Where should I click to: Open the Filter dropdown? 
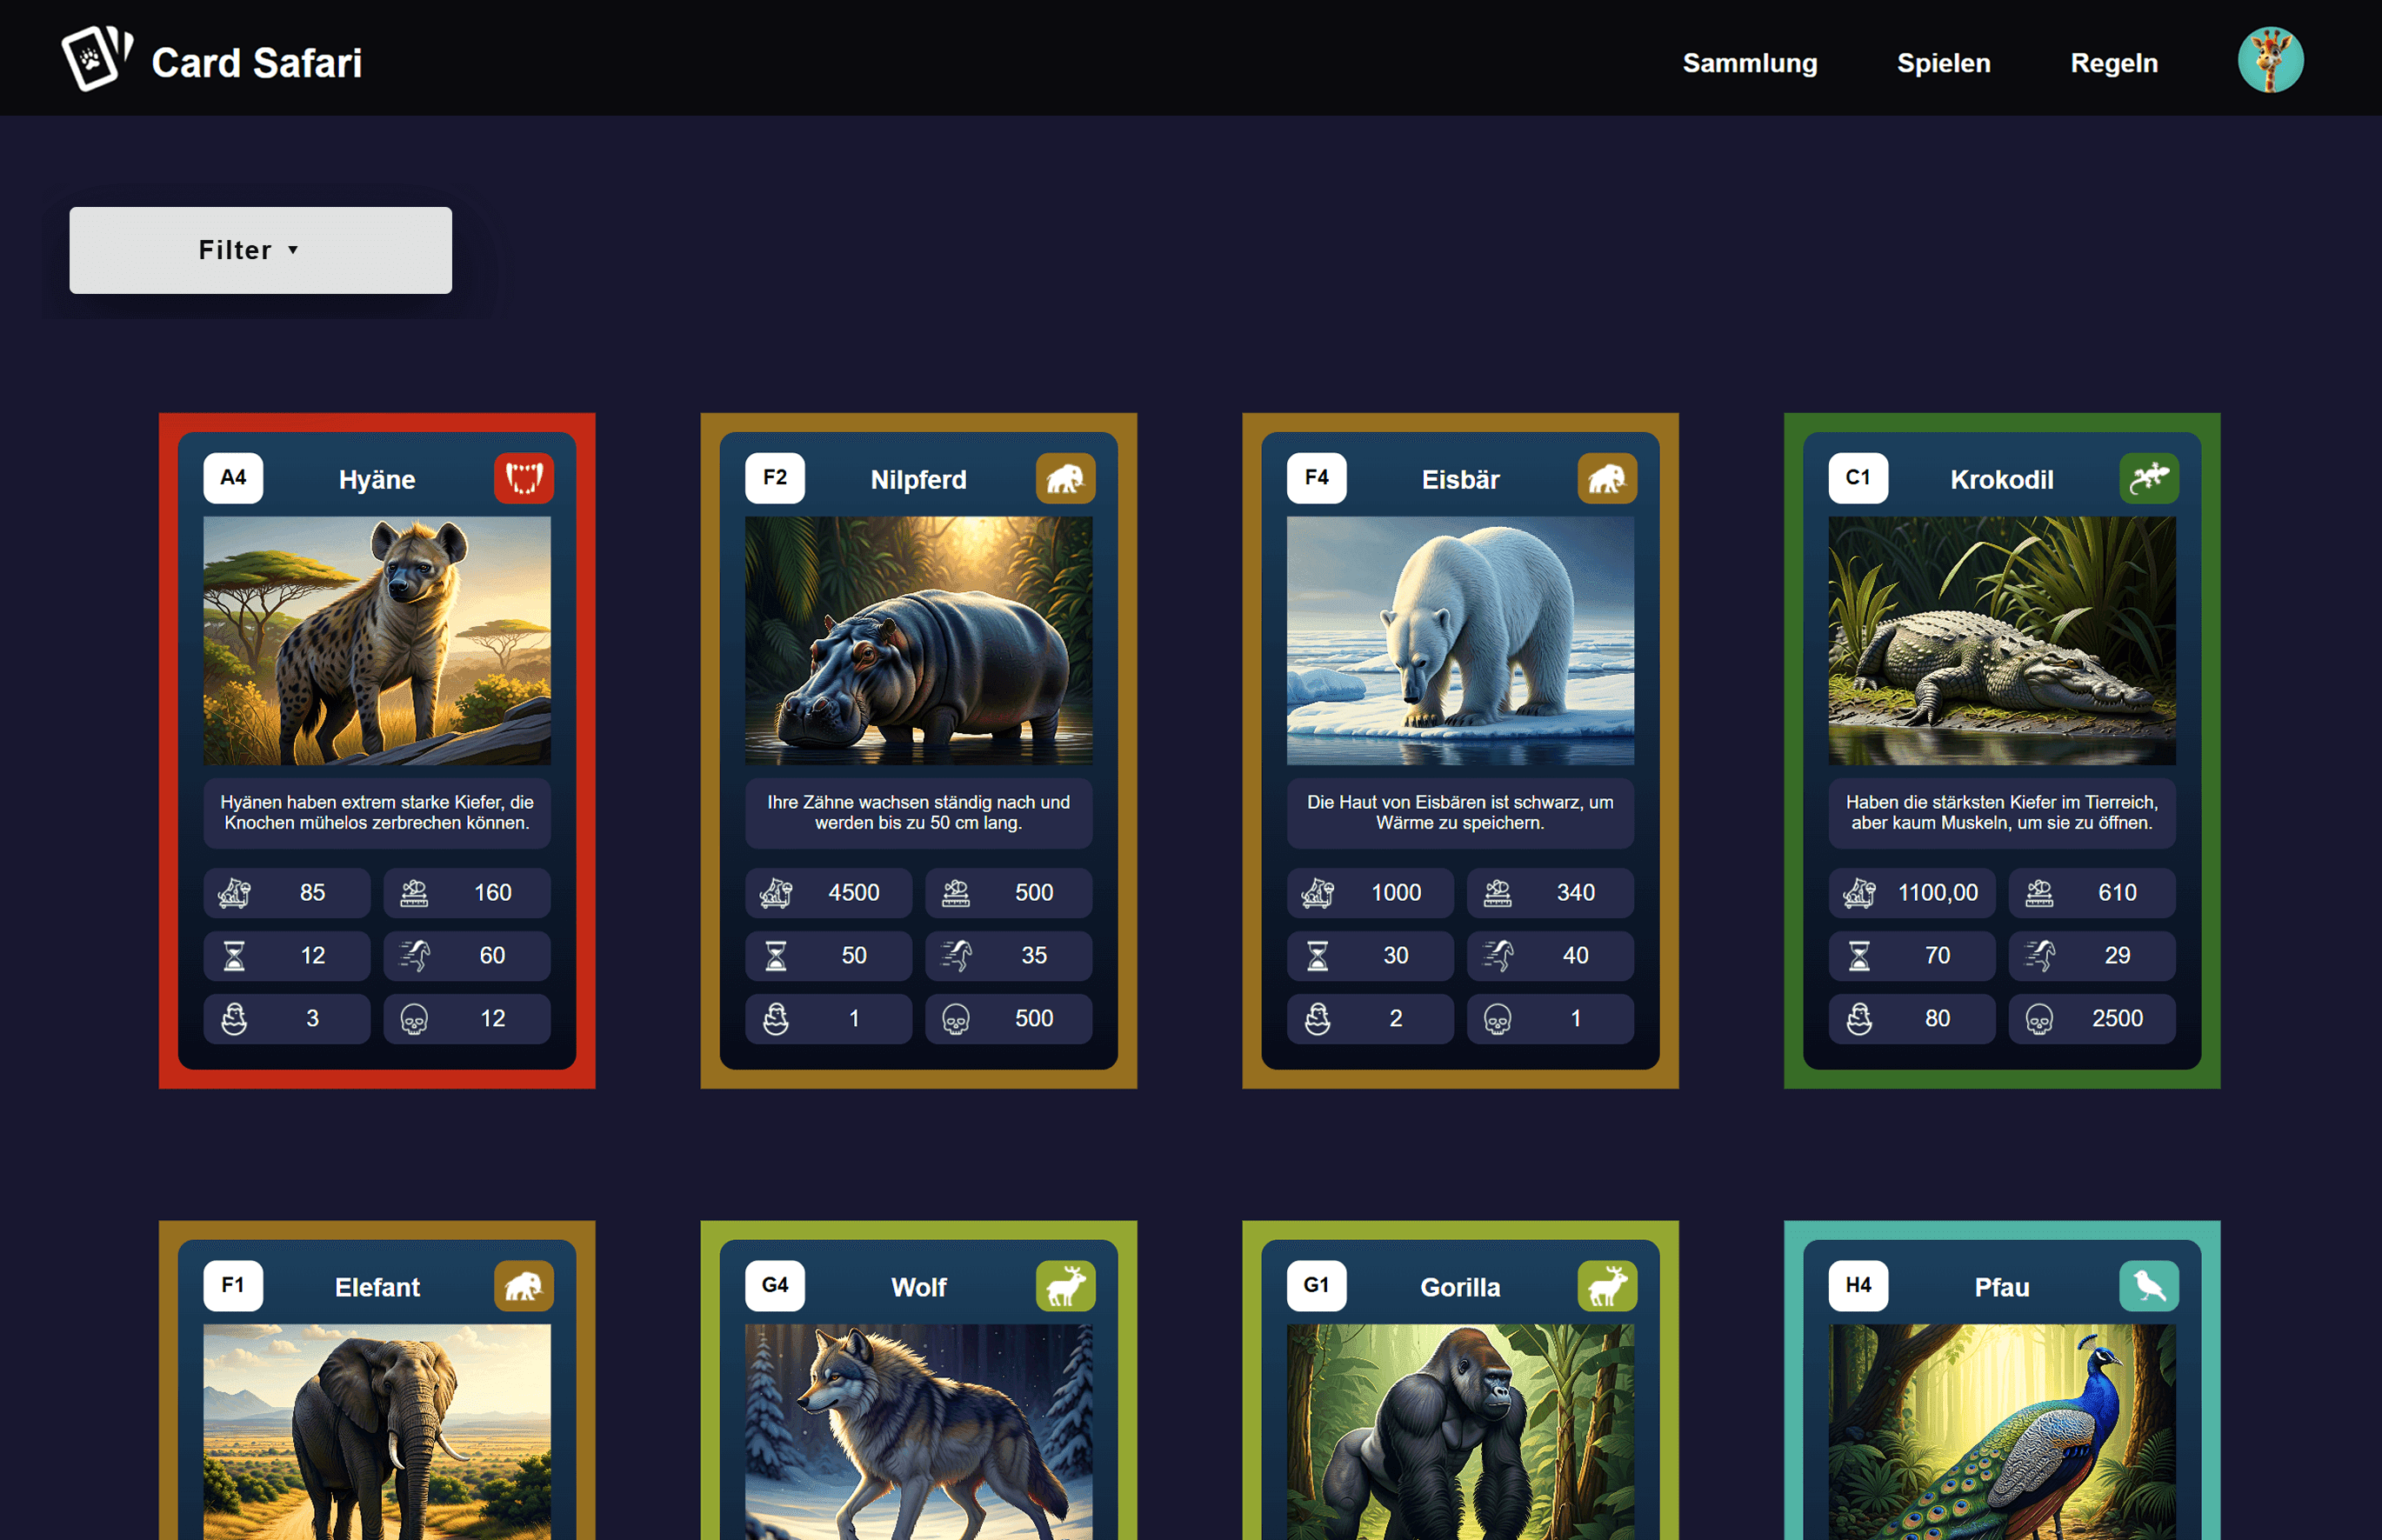pyautogui.click(x=260, y=250)
